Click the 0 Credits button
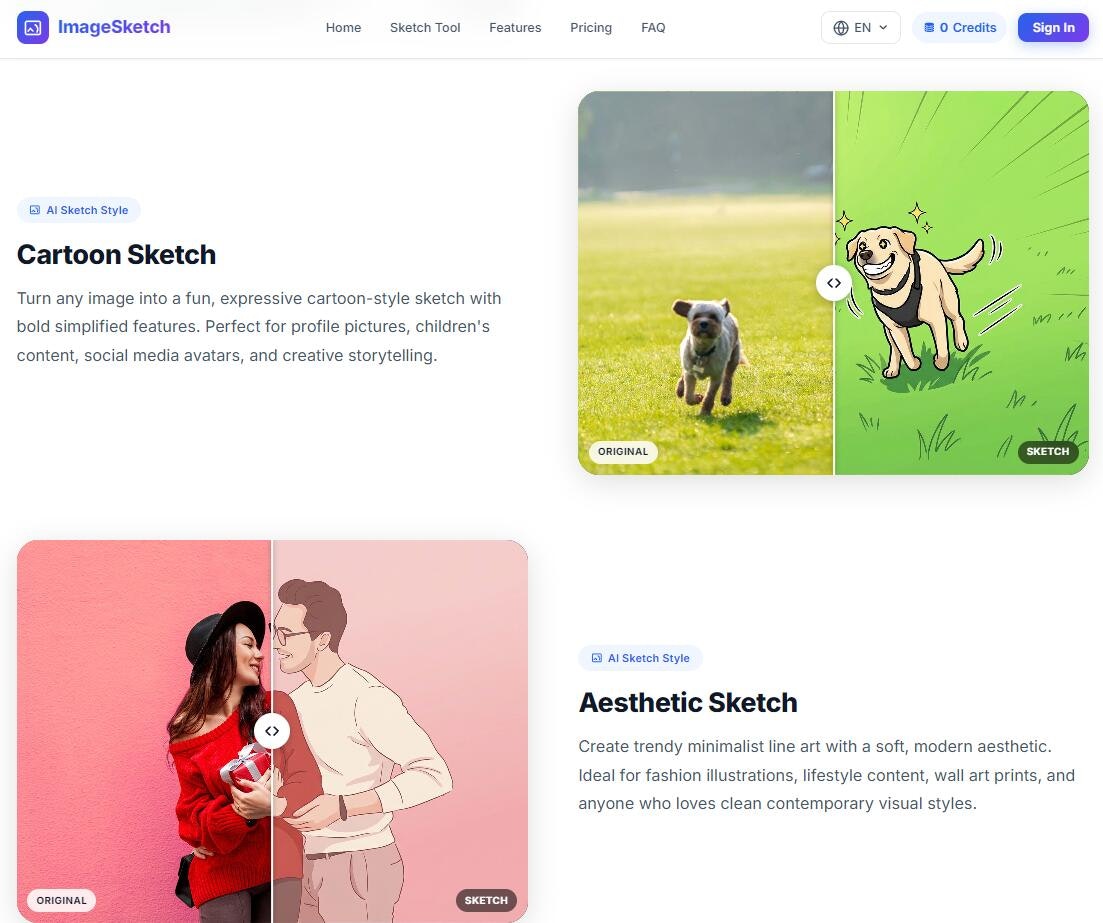The image size is (1103, 923). (x=959, y=27)
